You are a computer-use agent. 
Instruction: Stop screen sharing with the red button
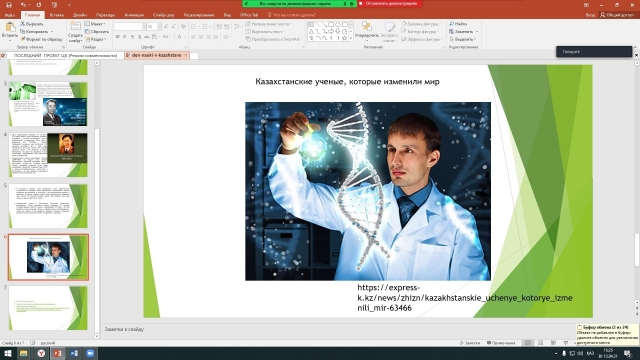[390, 3]
